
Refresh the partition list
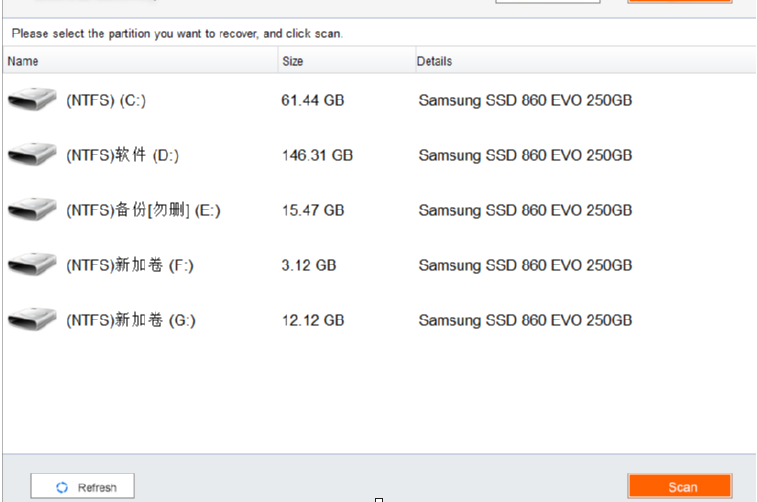tap(83, 486)
